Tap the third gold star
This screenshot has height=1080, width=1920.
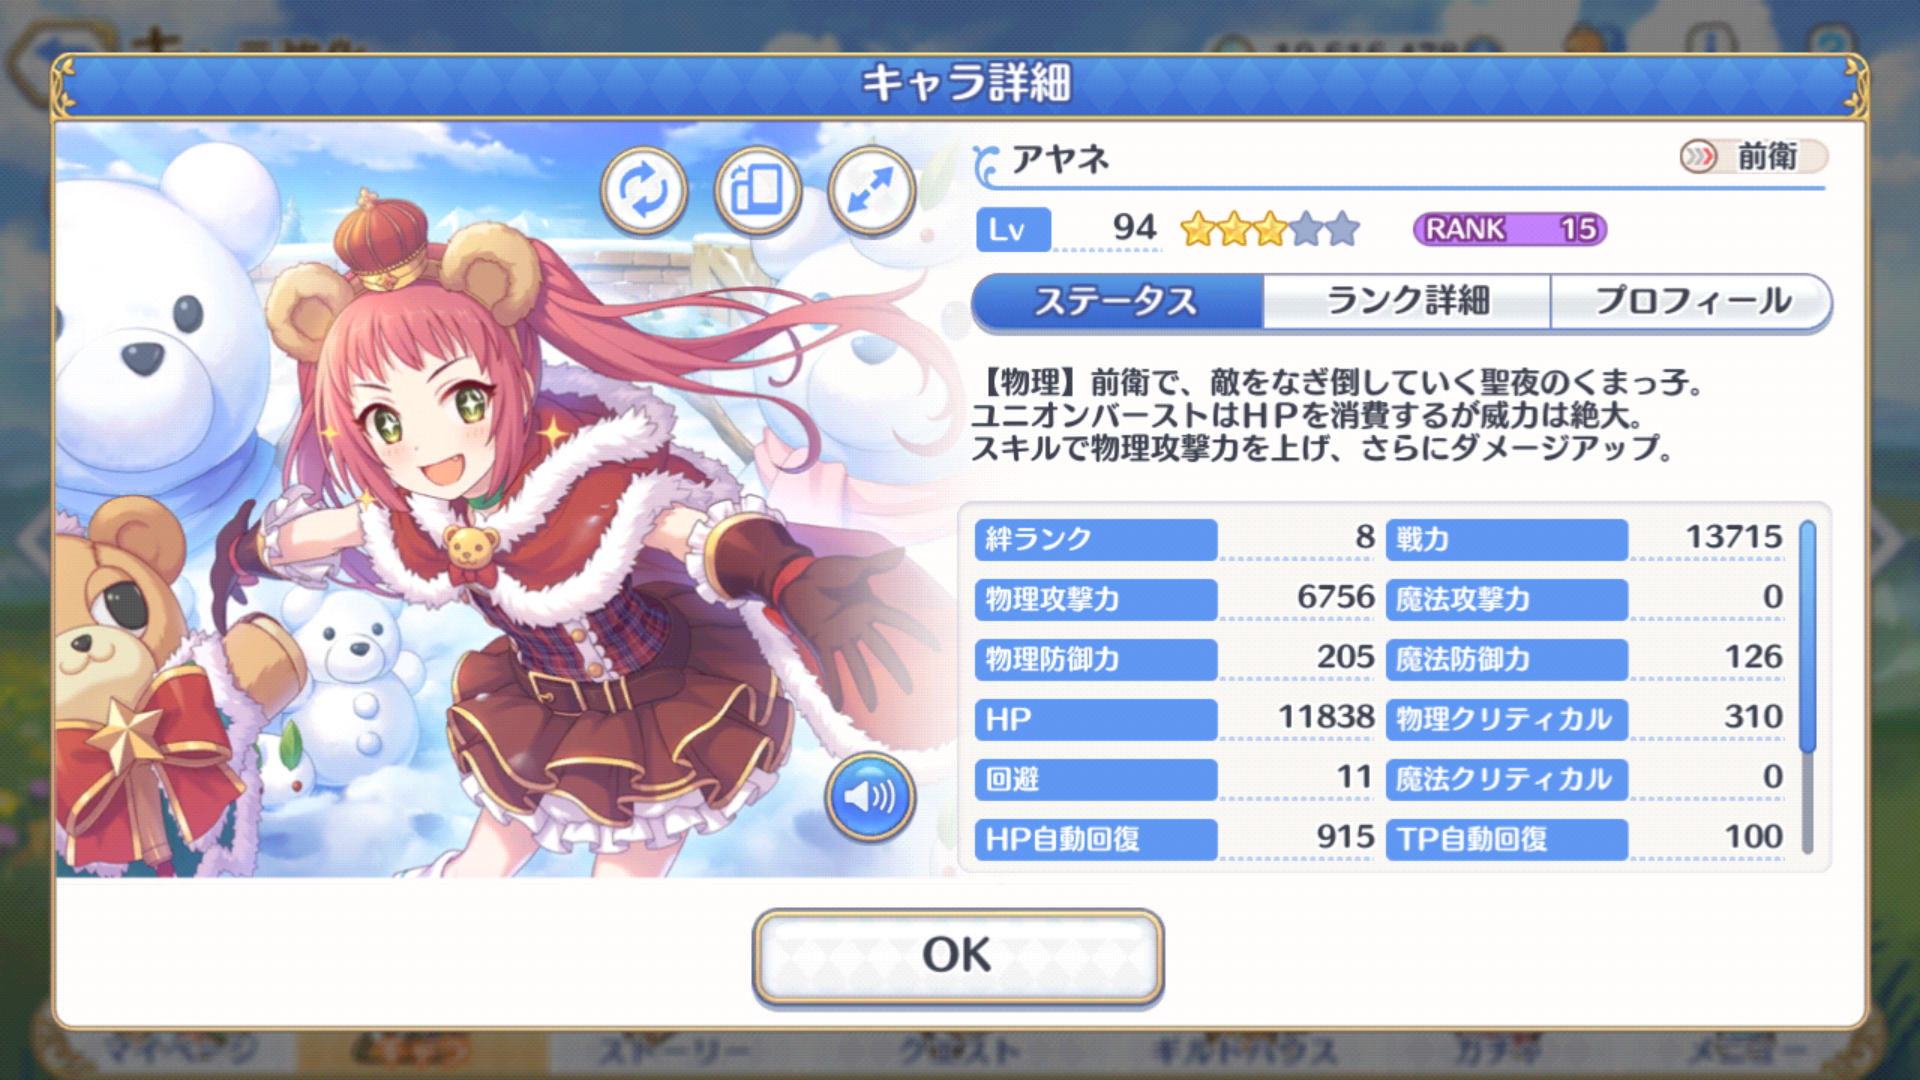(1269, 229)
